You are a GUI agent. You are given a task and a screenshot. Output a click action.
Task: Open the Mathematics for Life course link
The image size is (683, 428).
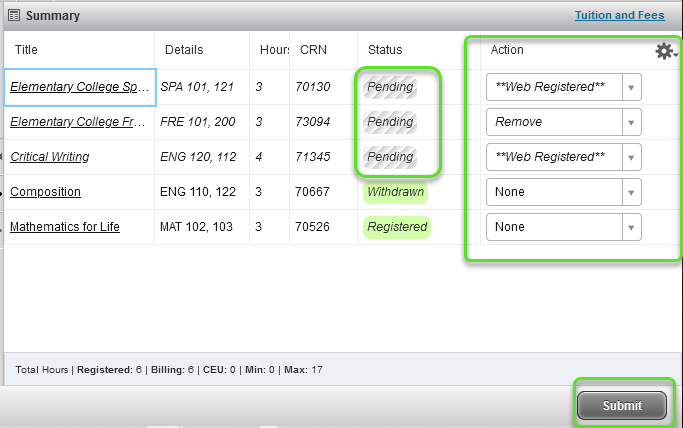[x=65, y=226]
